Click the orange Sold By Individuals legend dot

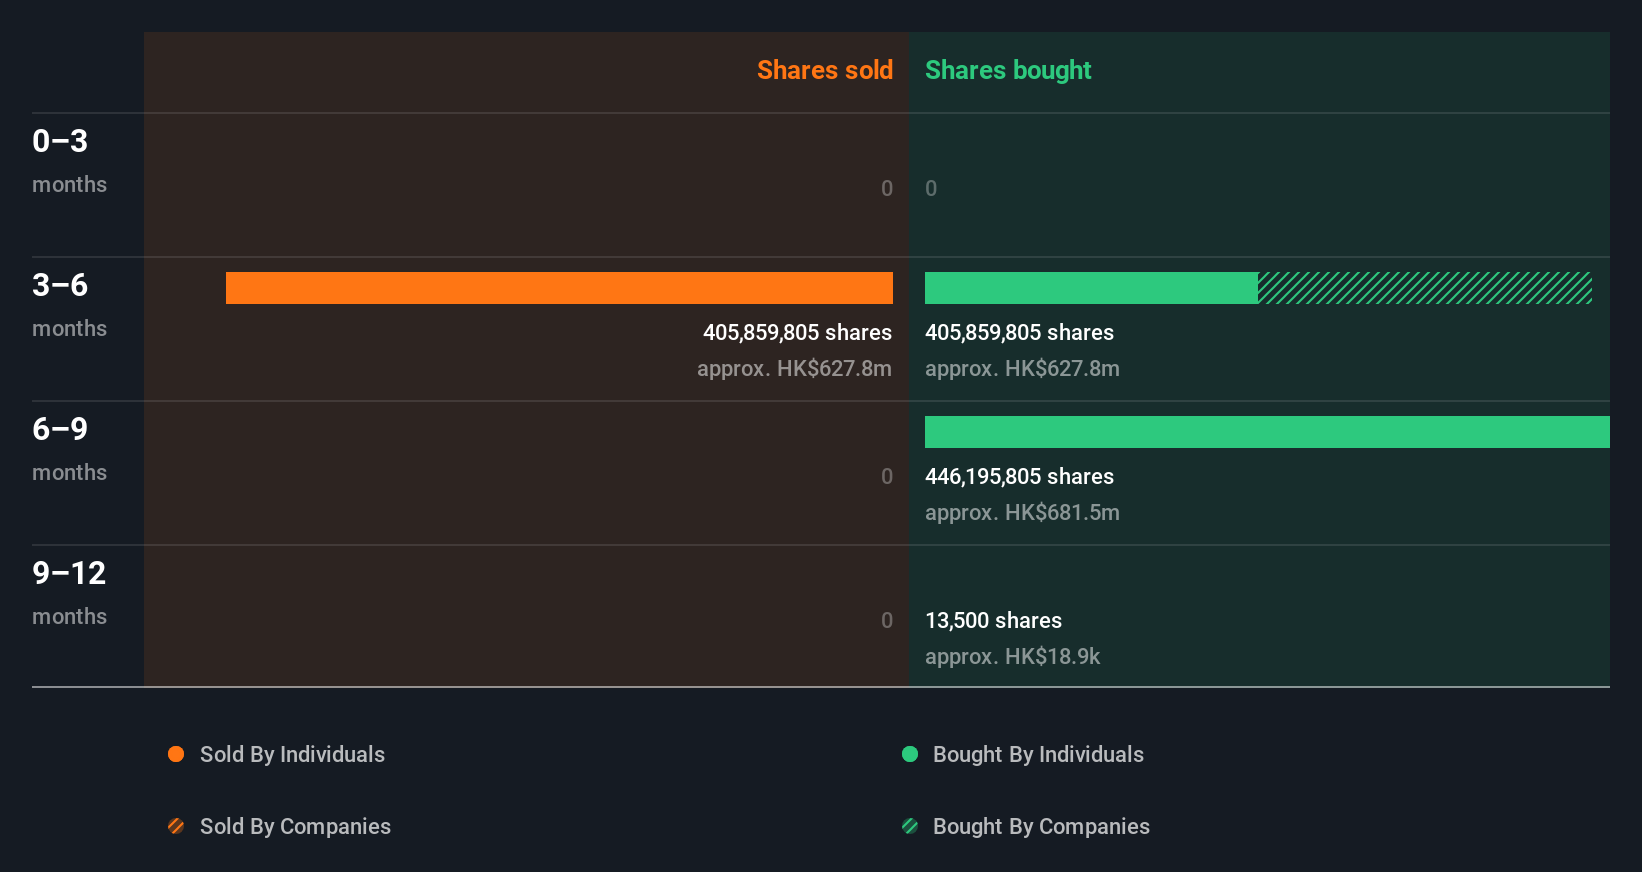[176, 754]
